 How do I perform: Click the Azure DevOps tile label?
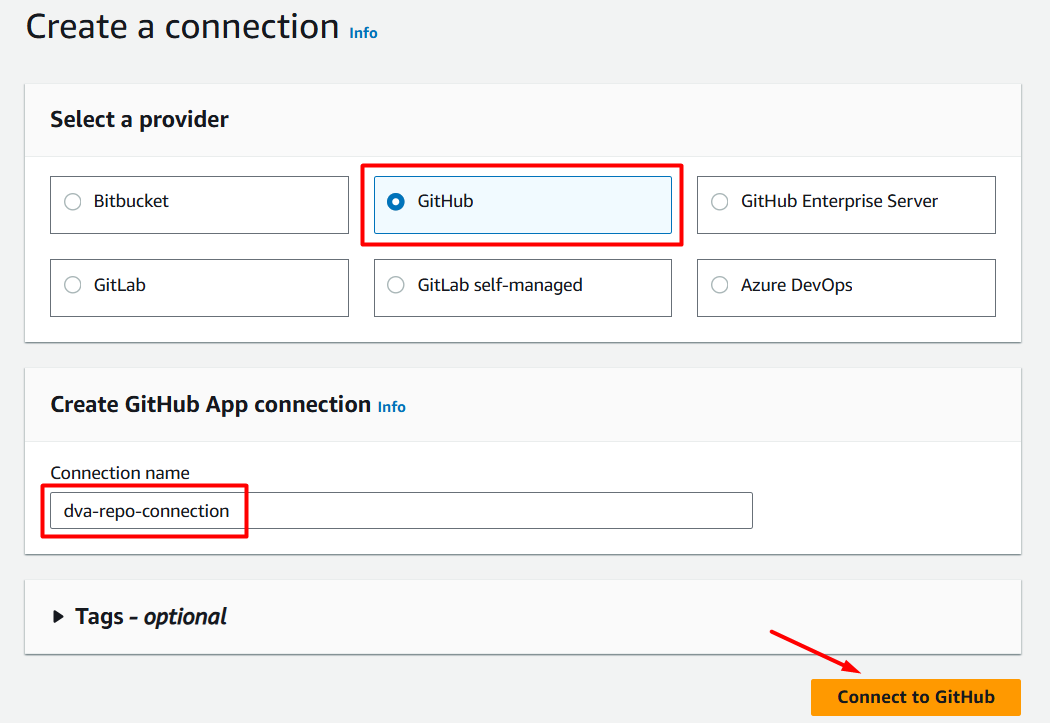click(796, 285)
